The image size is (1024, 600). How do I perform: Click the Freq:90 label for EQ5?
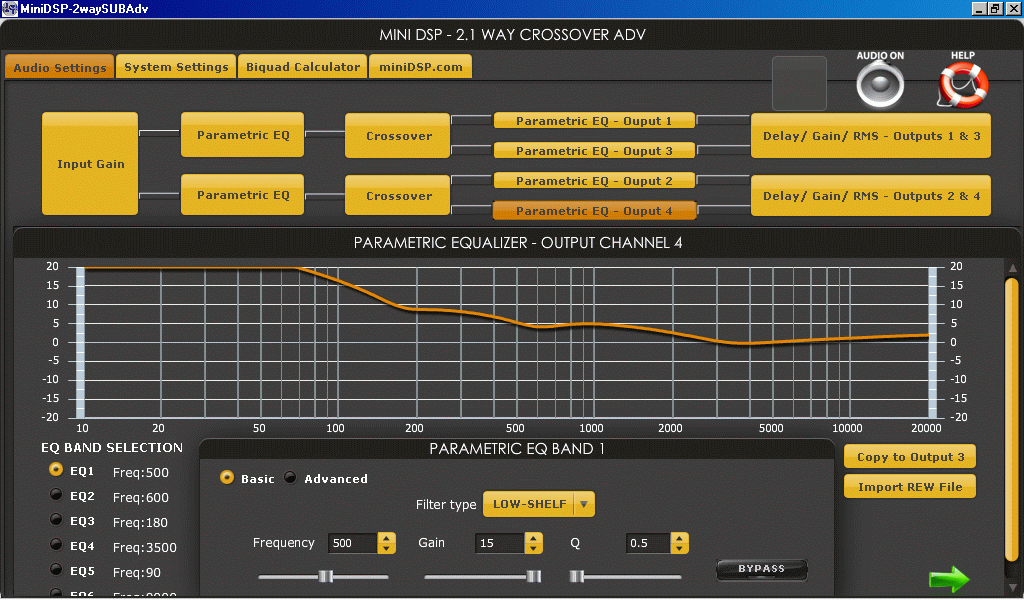pos(136,572)
